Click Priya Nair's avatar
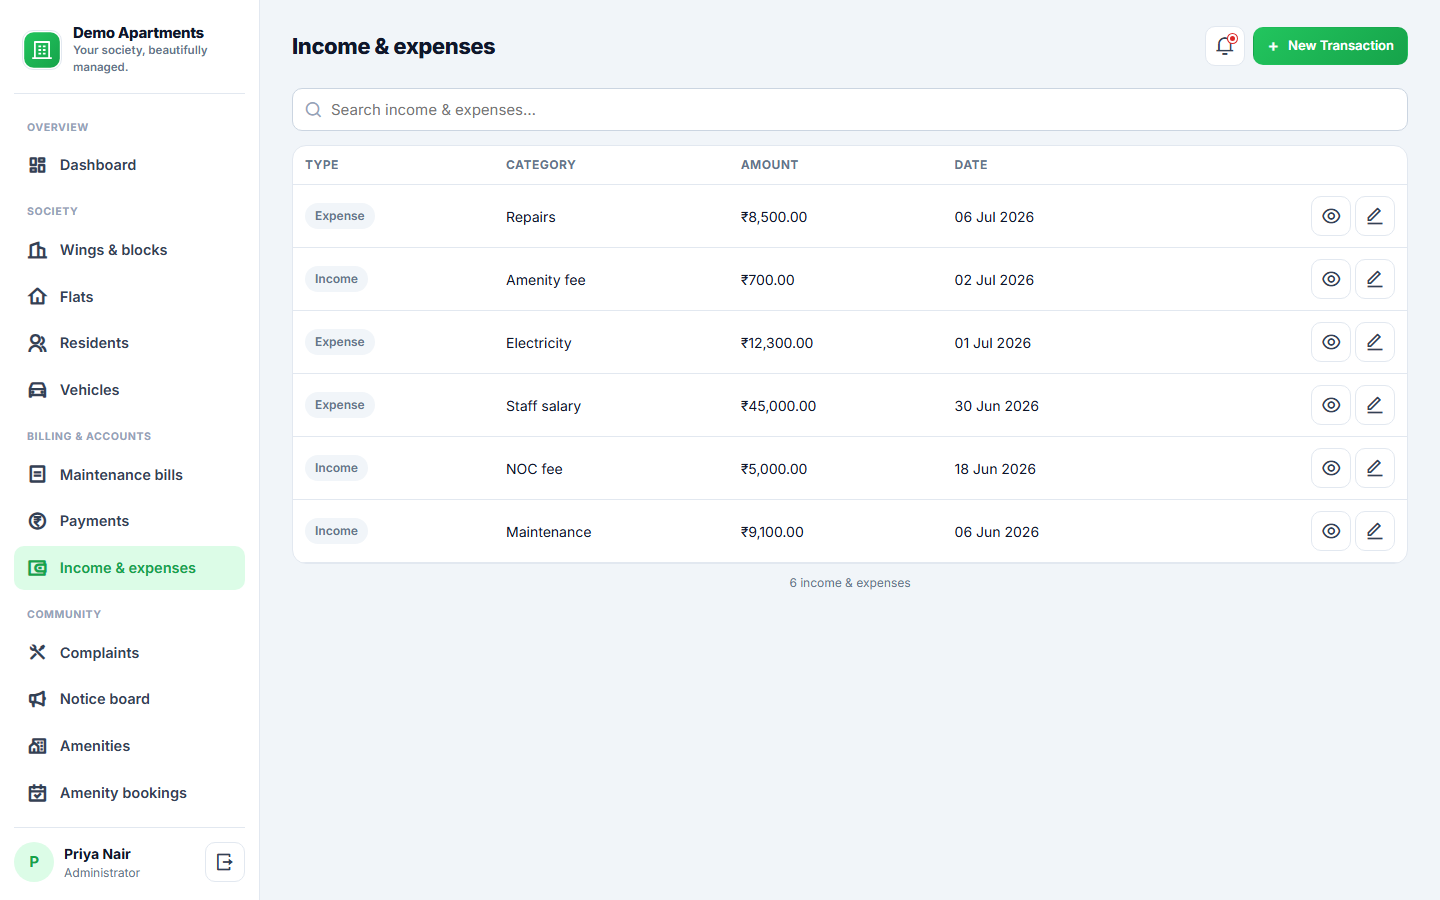 tap(34, 862)
